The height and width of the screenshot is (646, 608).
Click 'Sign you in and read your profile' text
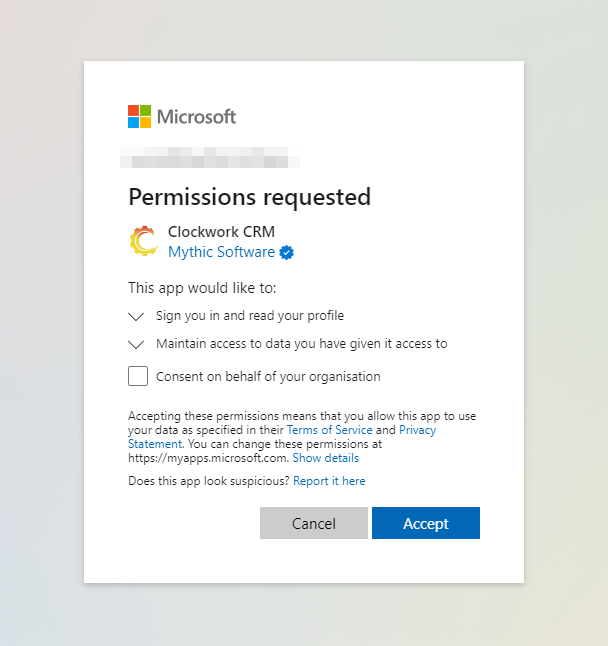(250, 316)
